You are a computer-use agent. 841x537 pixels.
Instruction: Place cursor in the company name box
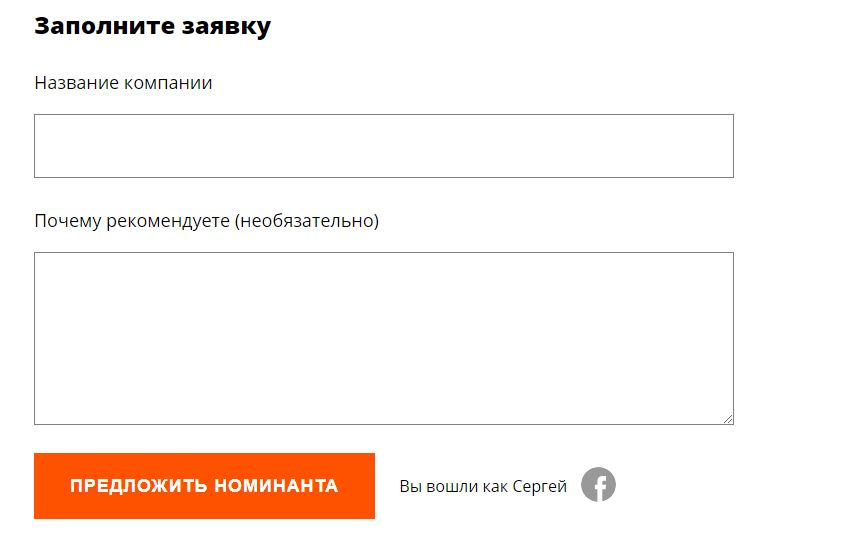tap(383, 146)
